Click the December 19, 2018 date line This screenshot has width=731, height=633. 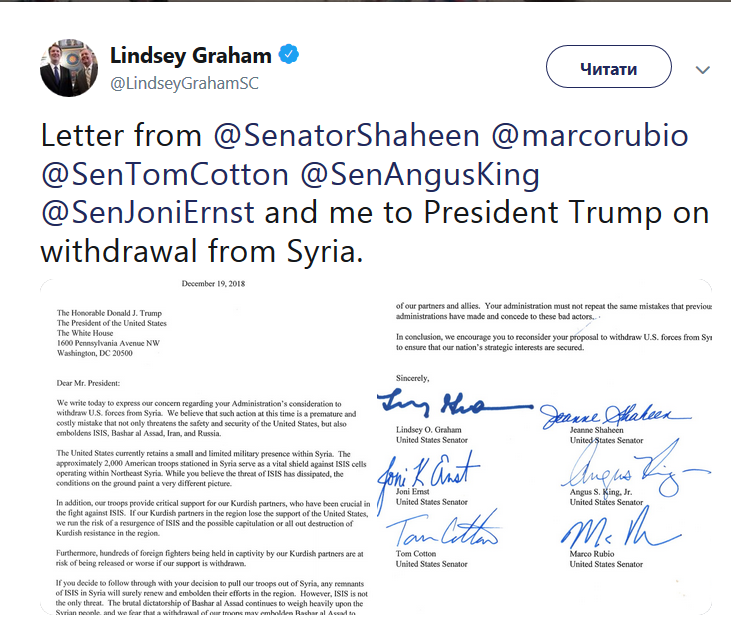click(215, 284)
